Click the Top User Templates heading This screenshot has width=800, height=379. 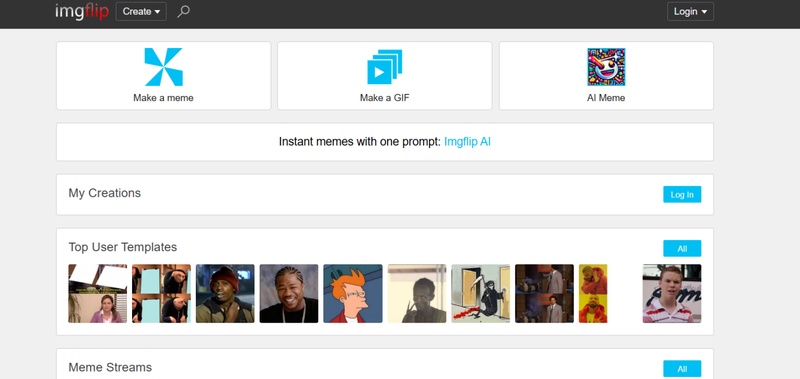[x=123, y=247]
